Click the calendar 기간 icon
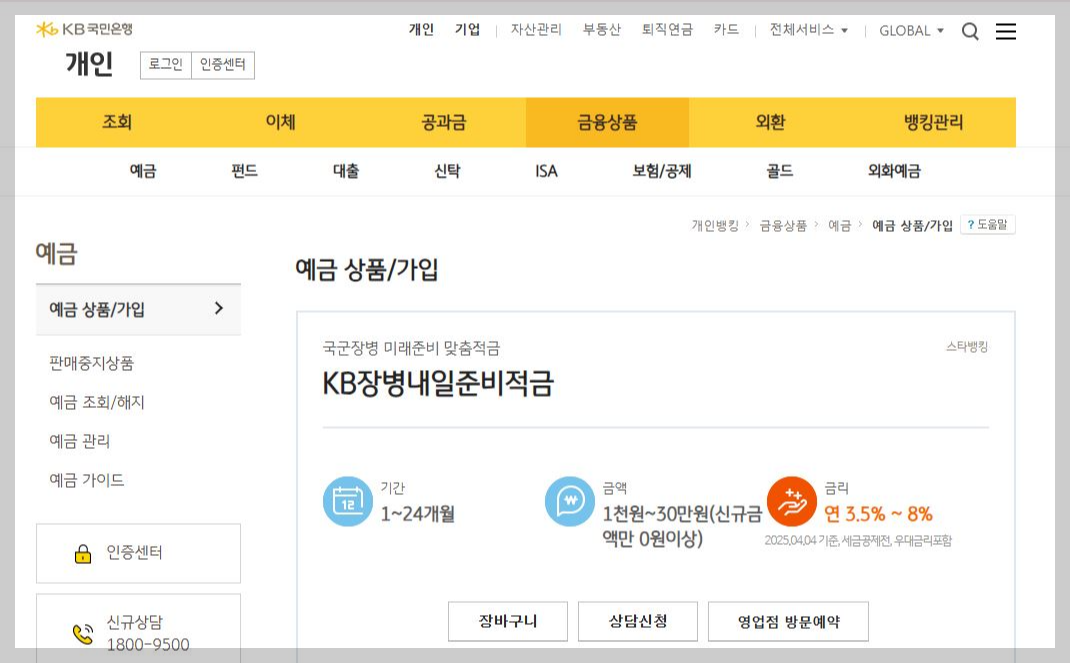This screenshot has height=663, width=1070. 348,501
